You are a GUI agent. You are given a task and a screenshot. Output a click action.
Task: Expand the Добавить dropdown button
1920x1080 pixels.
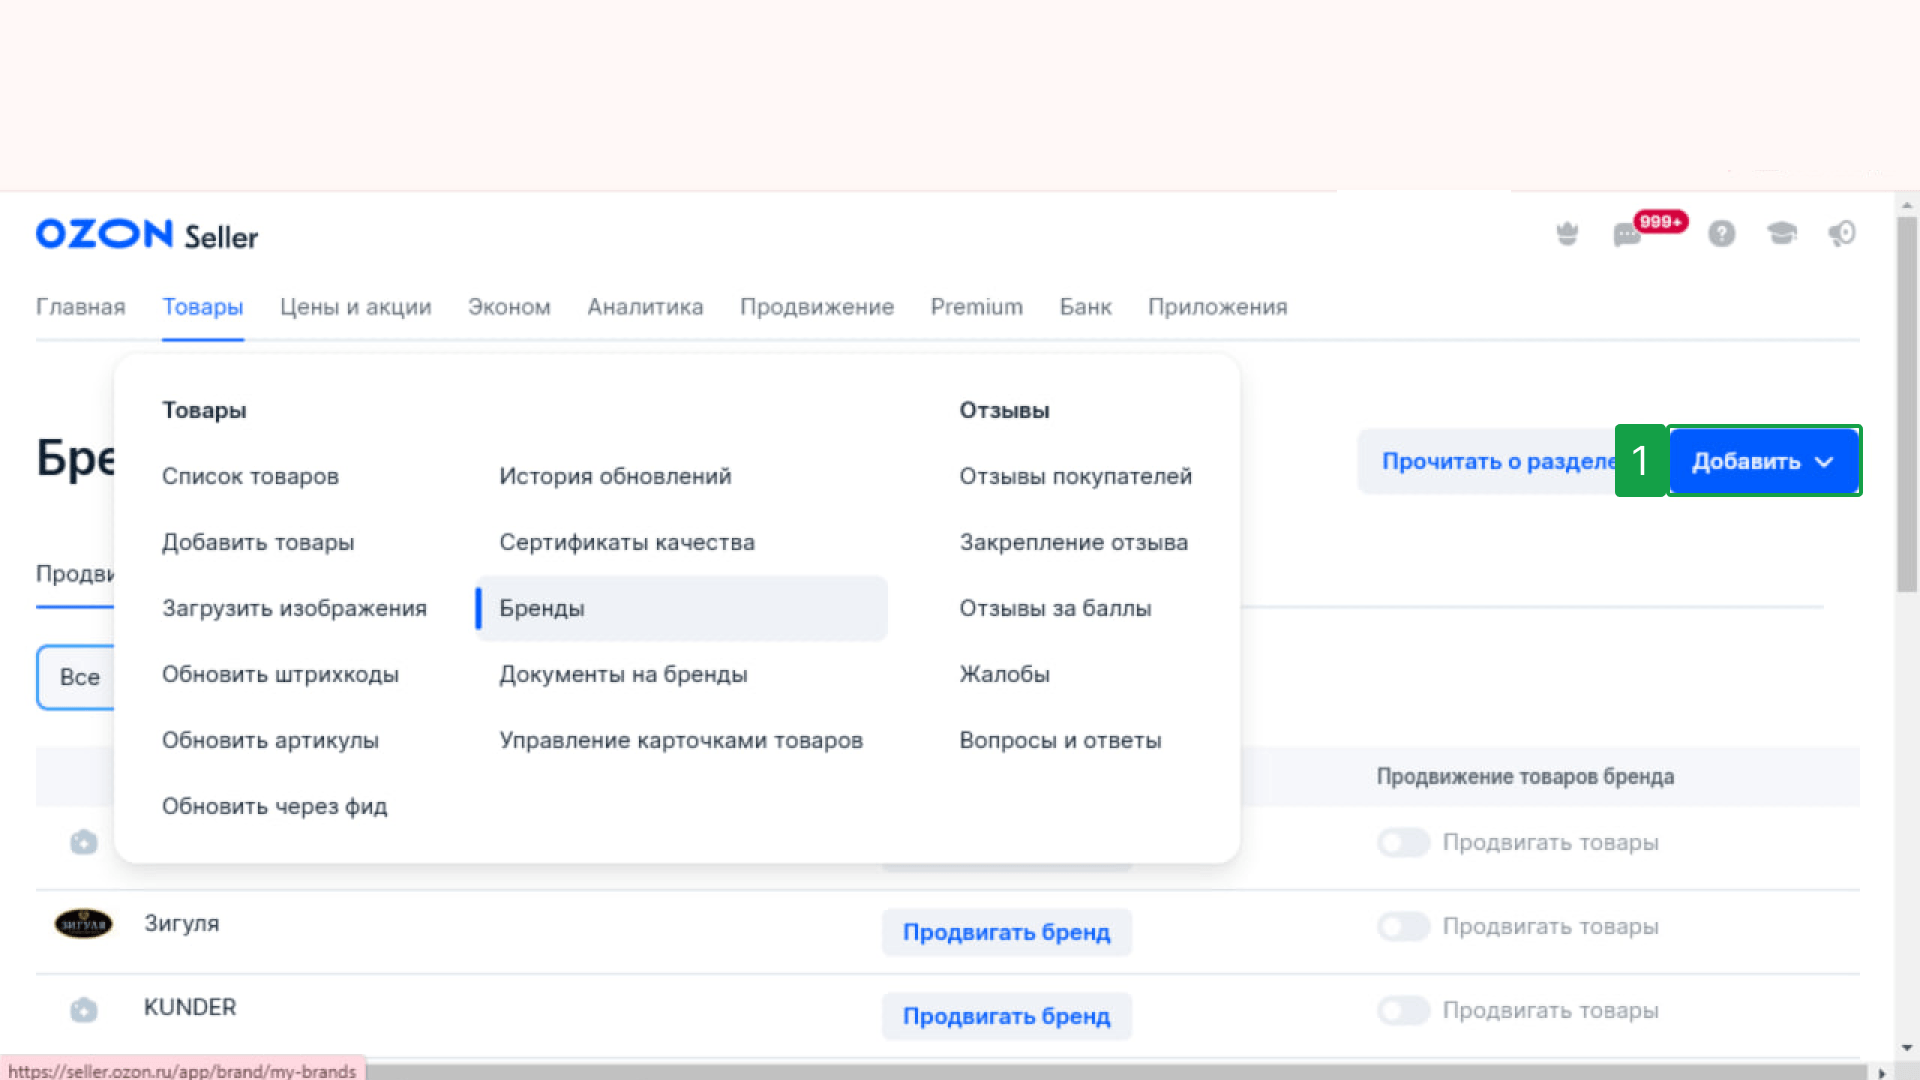[x=1764, y=461]
